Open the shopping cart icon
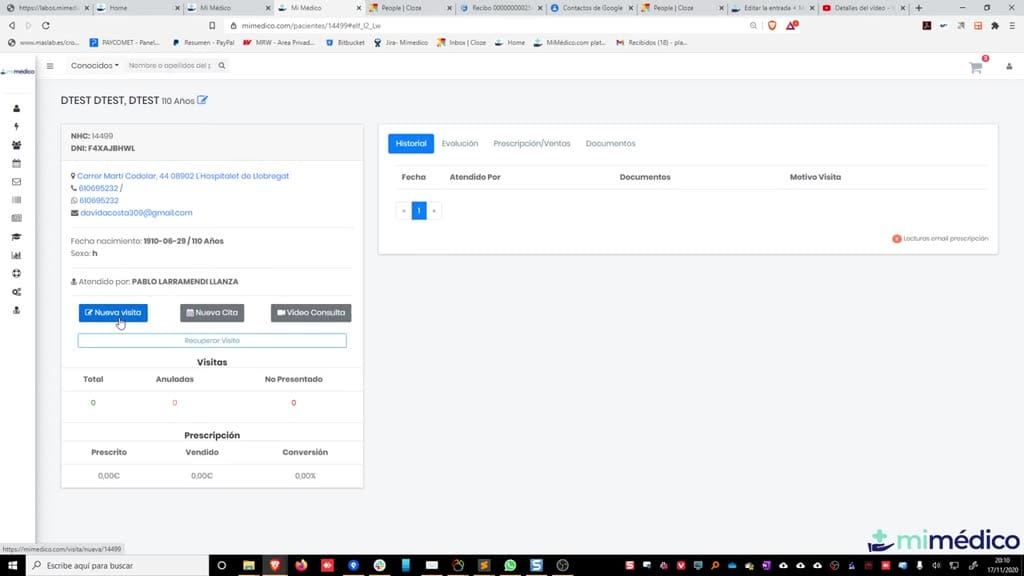Image resolution: width=1024 pixels, height=576 pixels. pos(976,67)
